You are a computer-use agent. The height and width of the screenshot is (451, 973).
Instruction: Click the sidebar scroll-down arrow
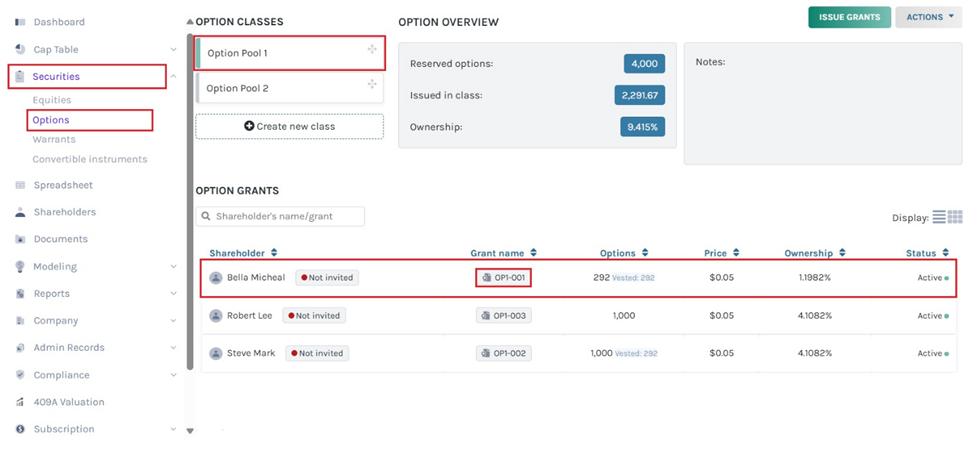(190, 430)
